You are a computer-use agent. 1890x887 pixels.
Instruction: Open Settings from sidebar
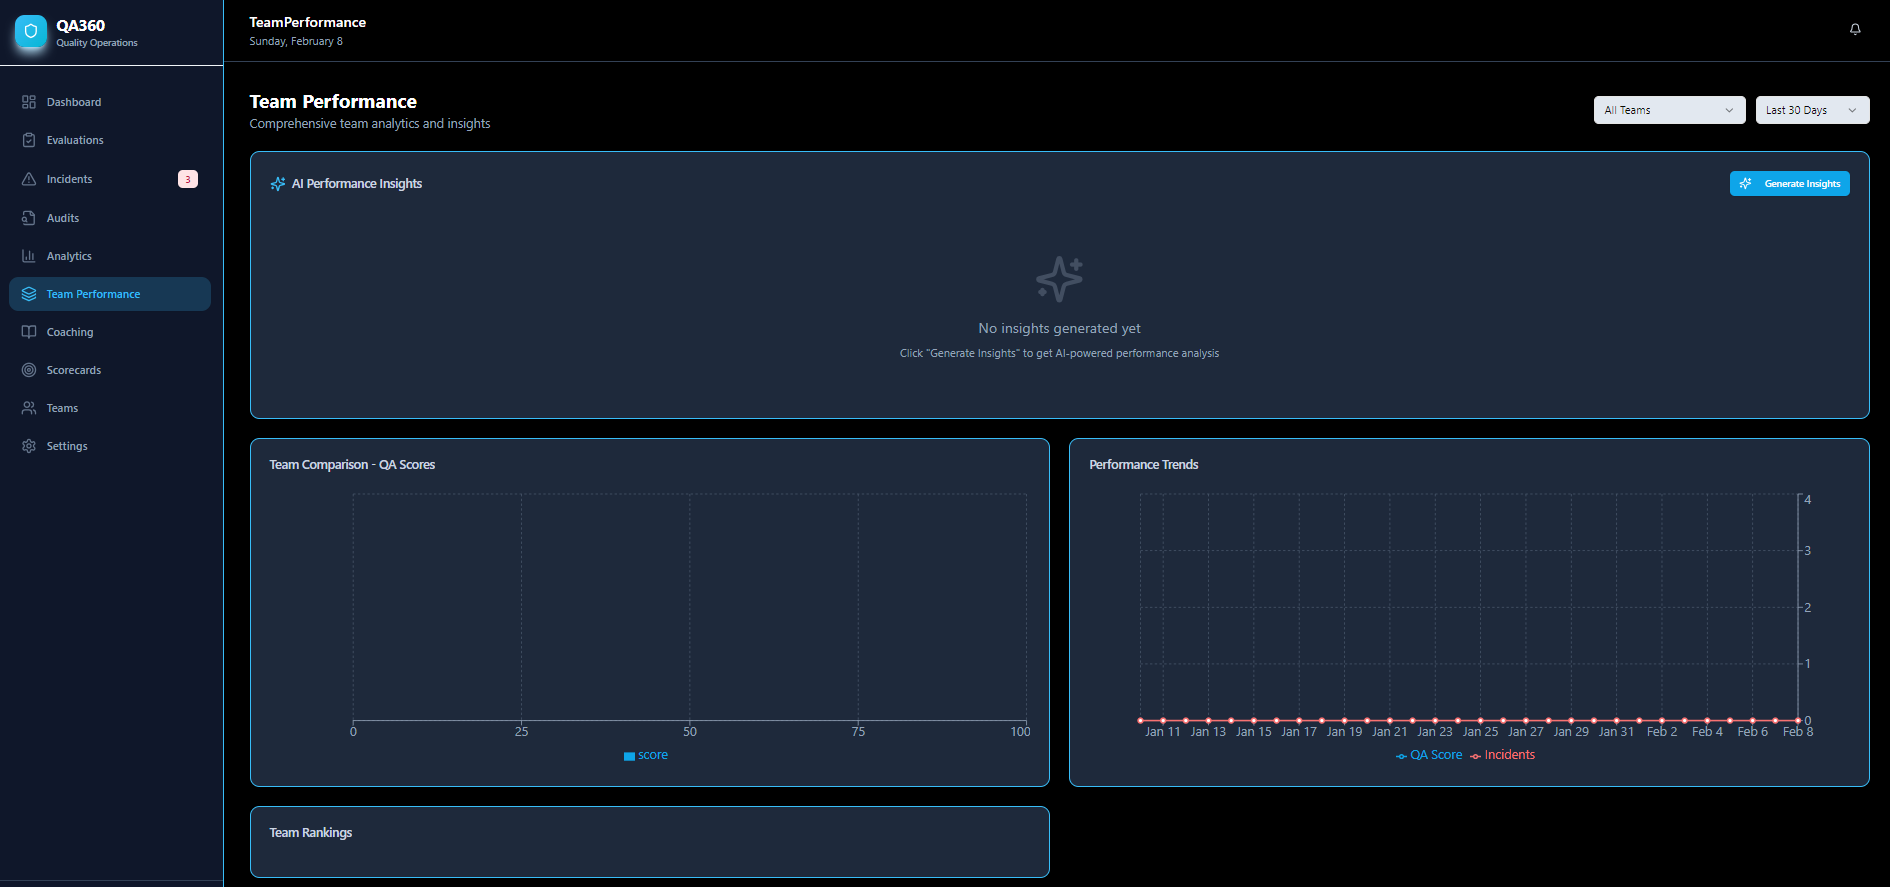pyautogui.click(x=110, y=446)
